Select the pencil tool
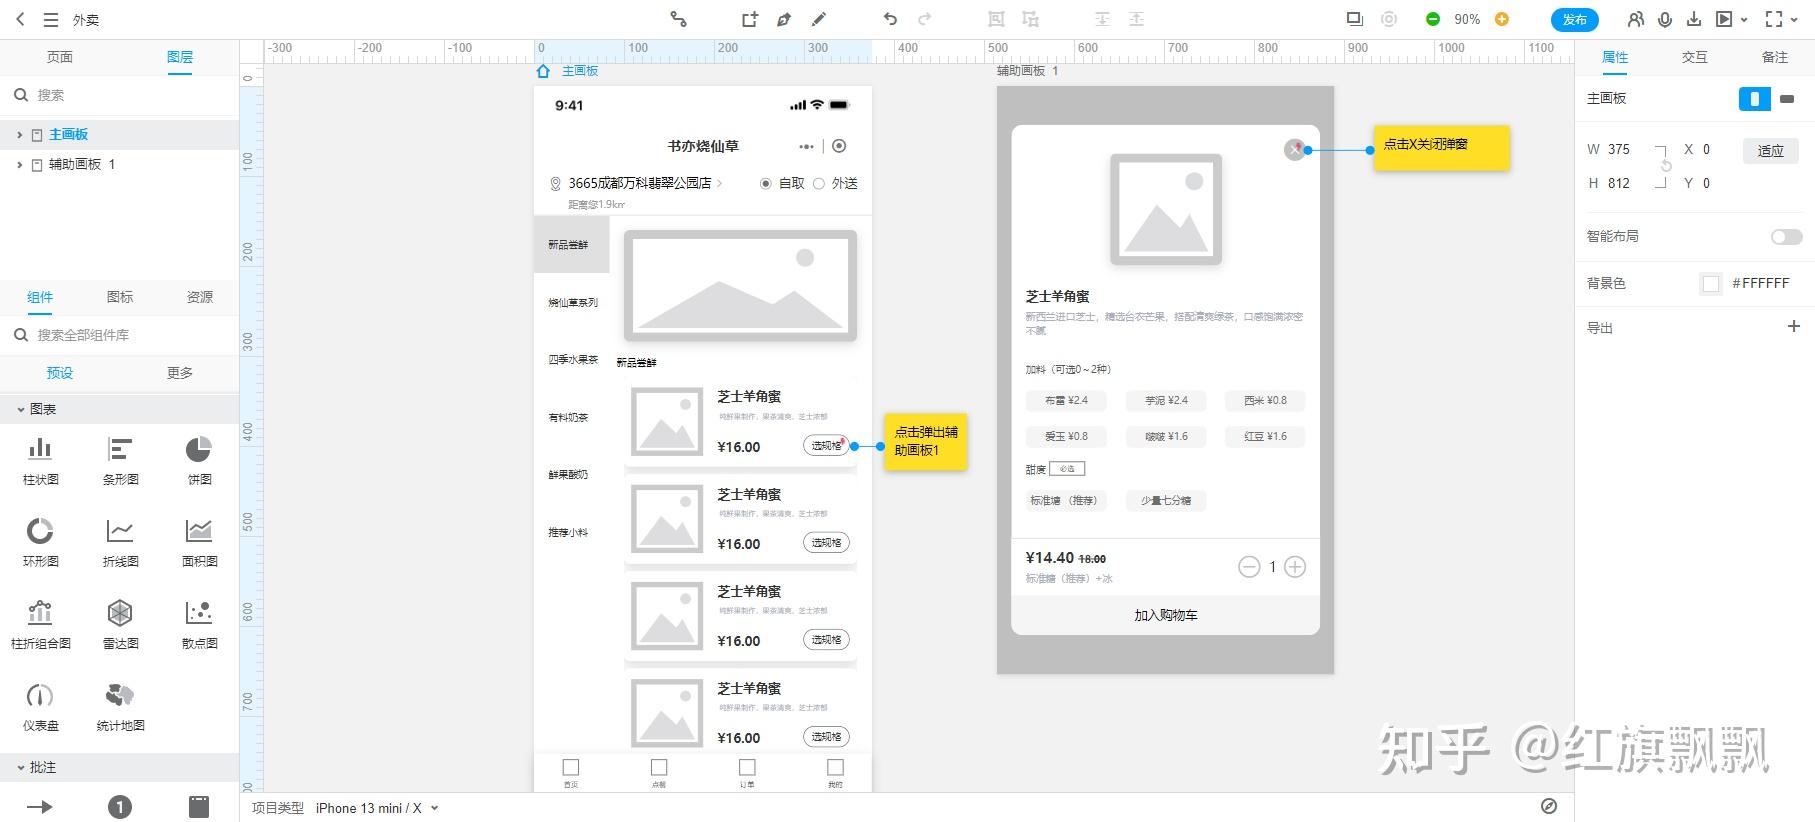Screen dimensions: 1815x822 coord(819,19)
